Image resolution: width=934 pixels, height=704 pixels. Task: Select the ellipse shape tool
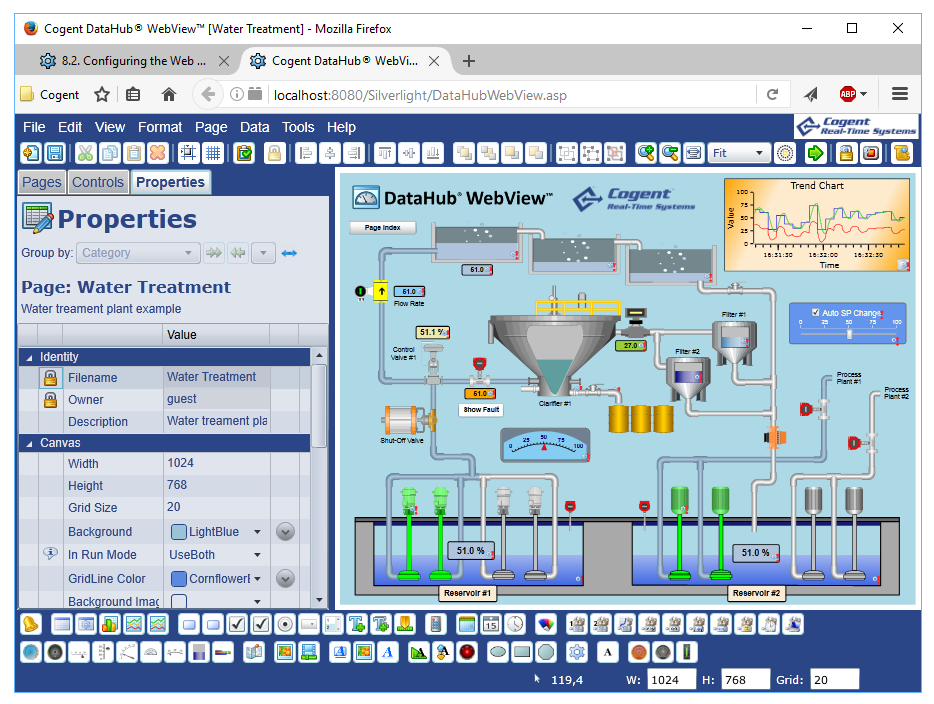pyautogui.click(x=497, y=652)
